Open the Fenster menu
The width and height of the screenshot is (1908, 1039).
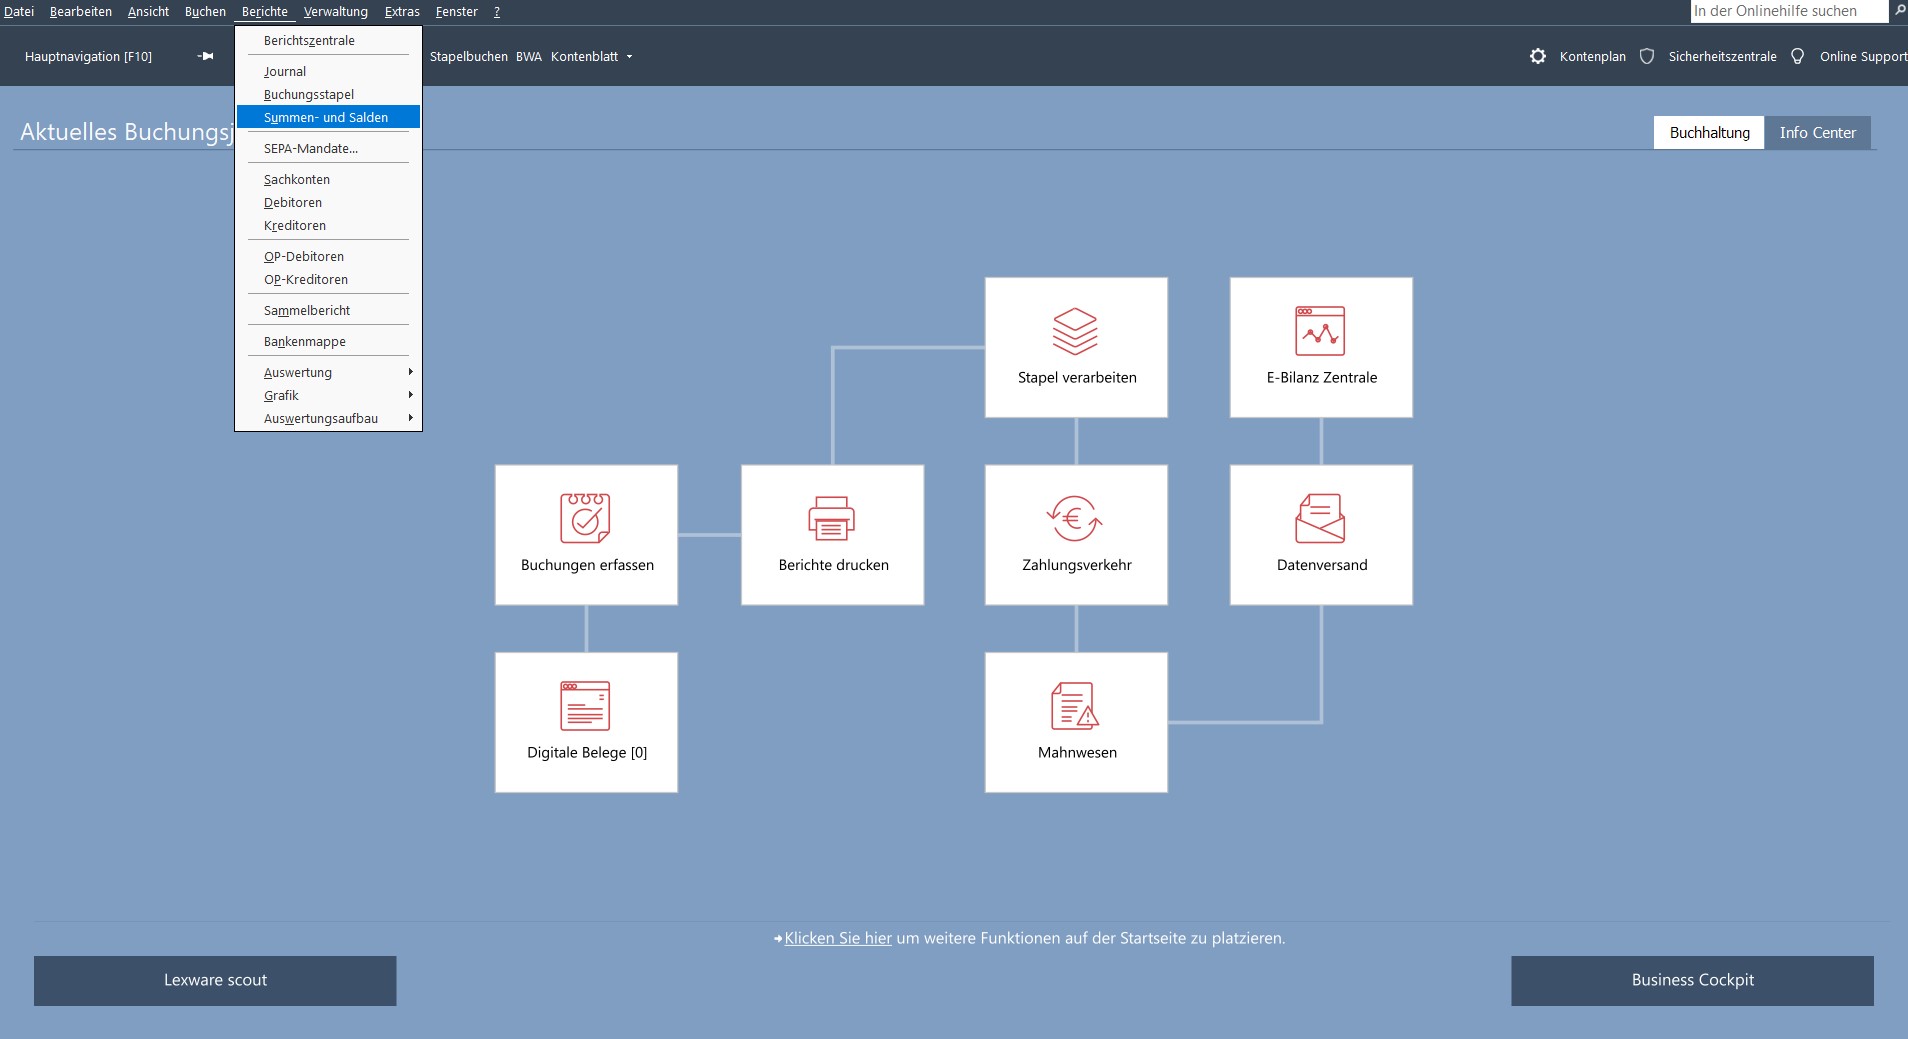click(x=457, y=11)
